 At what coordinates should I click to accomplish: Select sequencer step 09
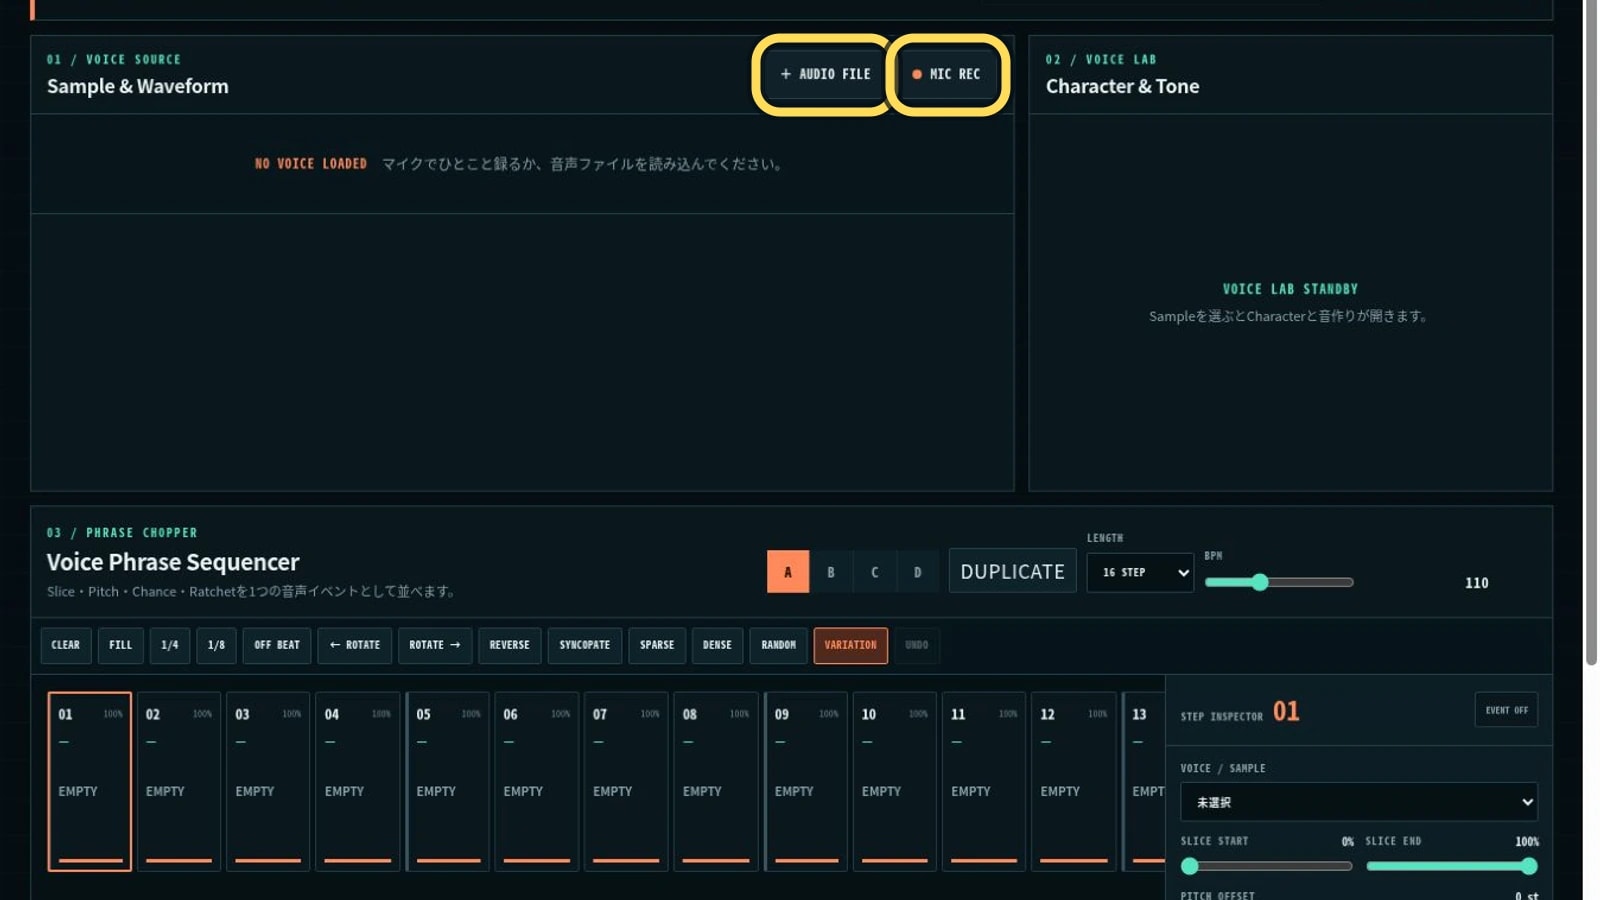coord(806,781)
